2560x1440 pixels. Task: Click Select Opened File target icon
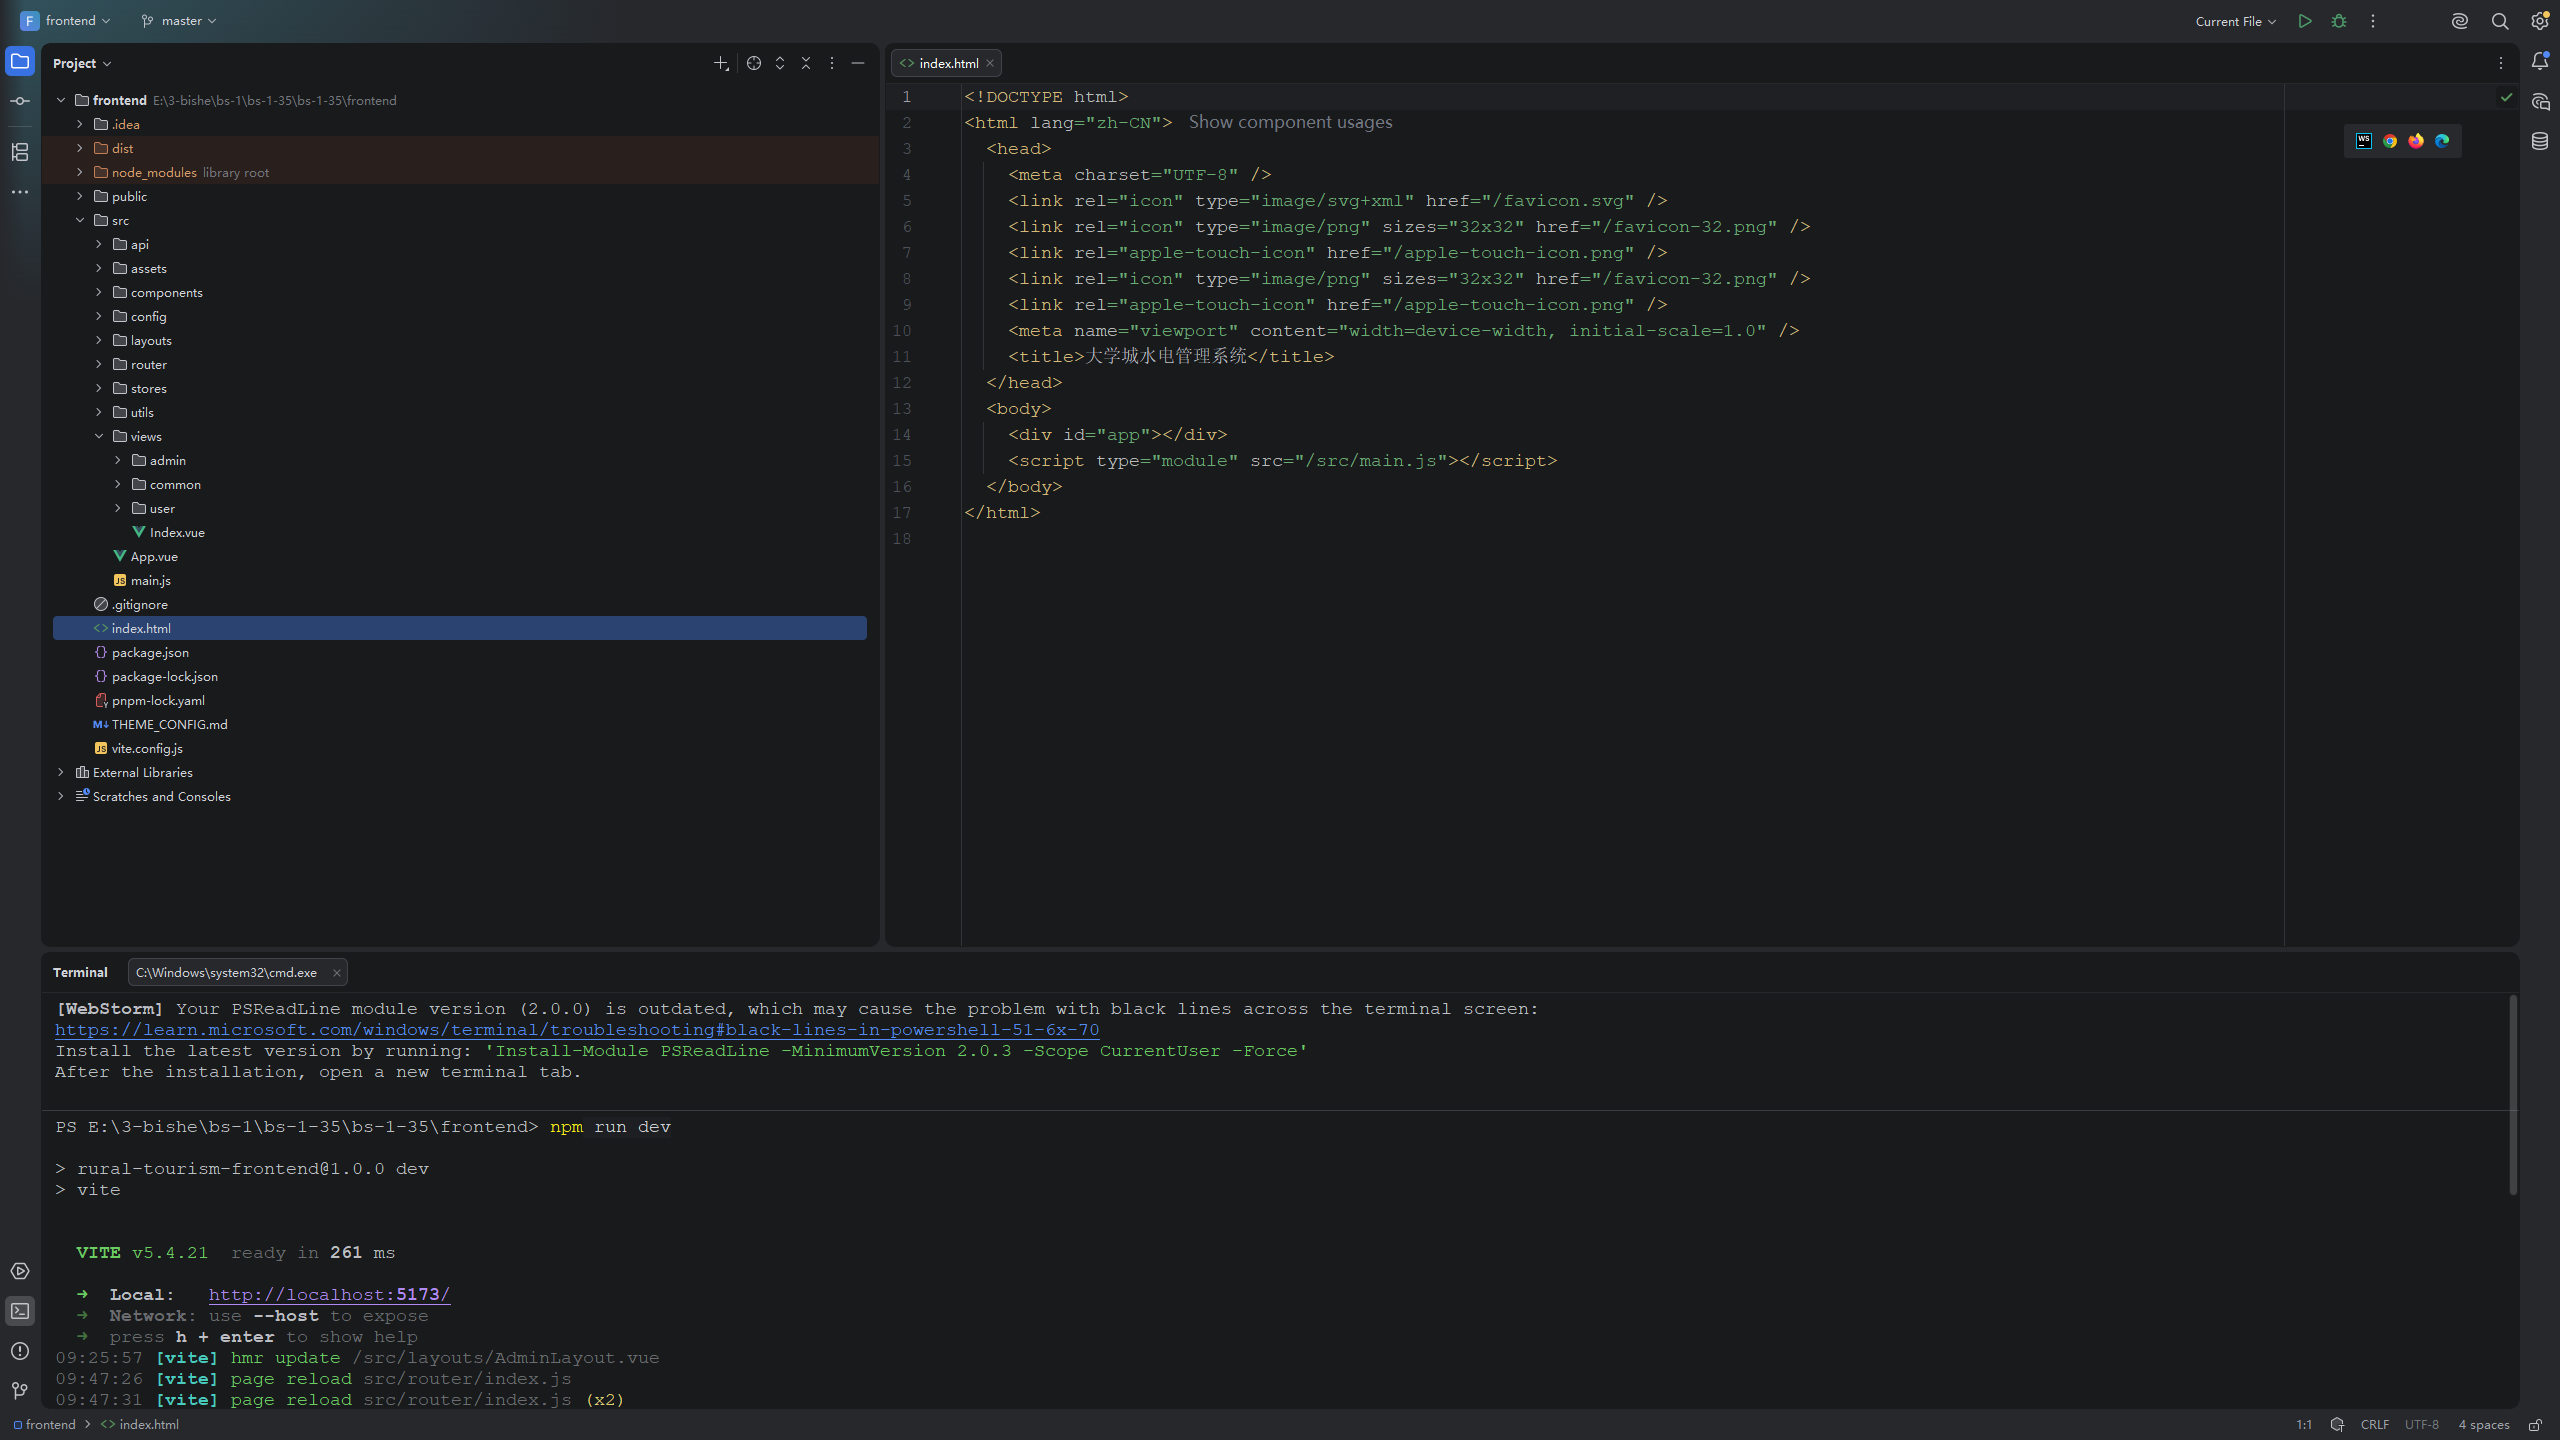754,63
